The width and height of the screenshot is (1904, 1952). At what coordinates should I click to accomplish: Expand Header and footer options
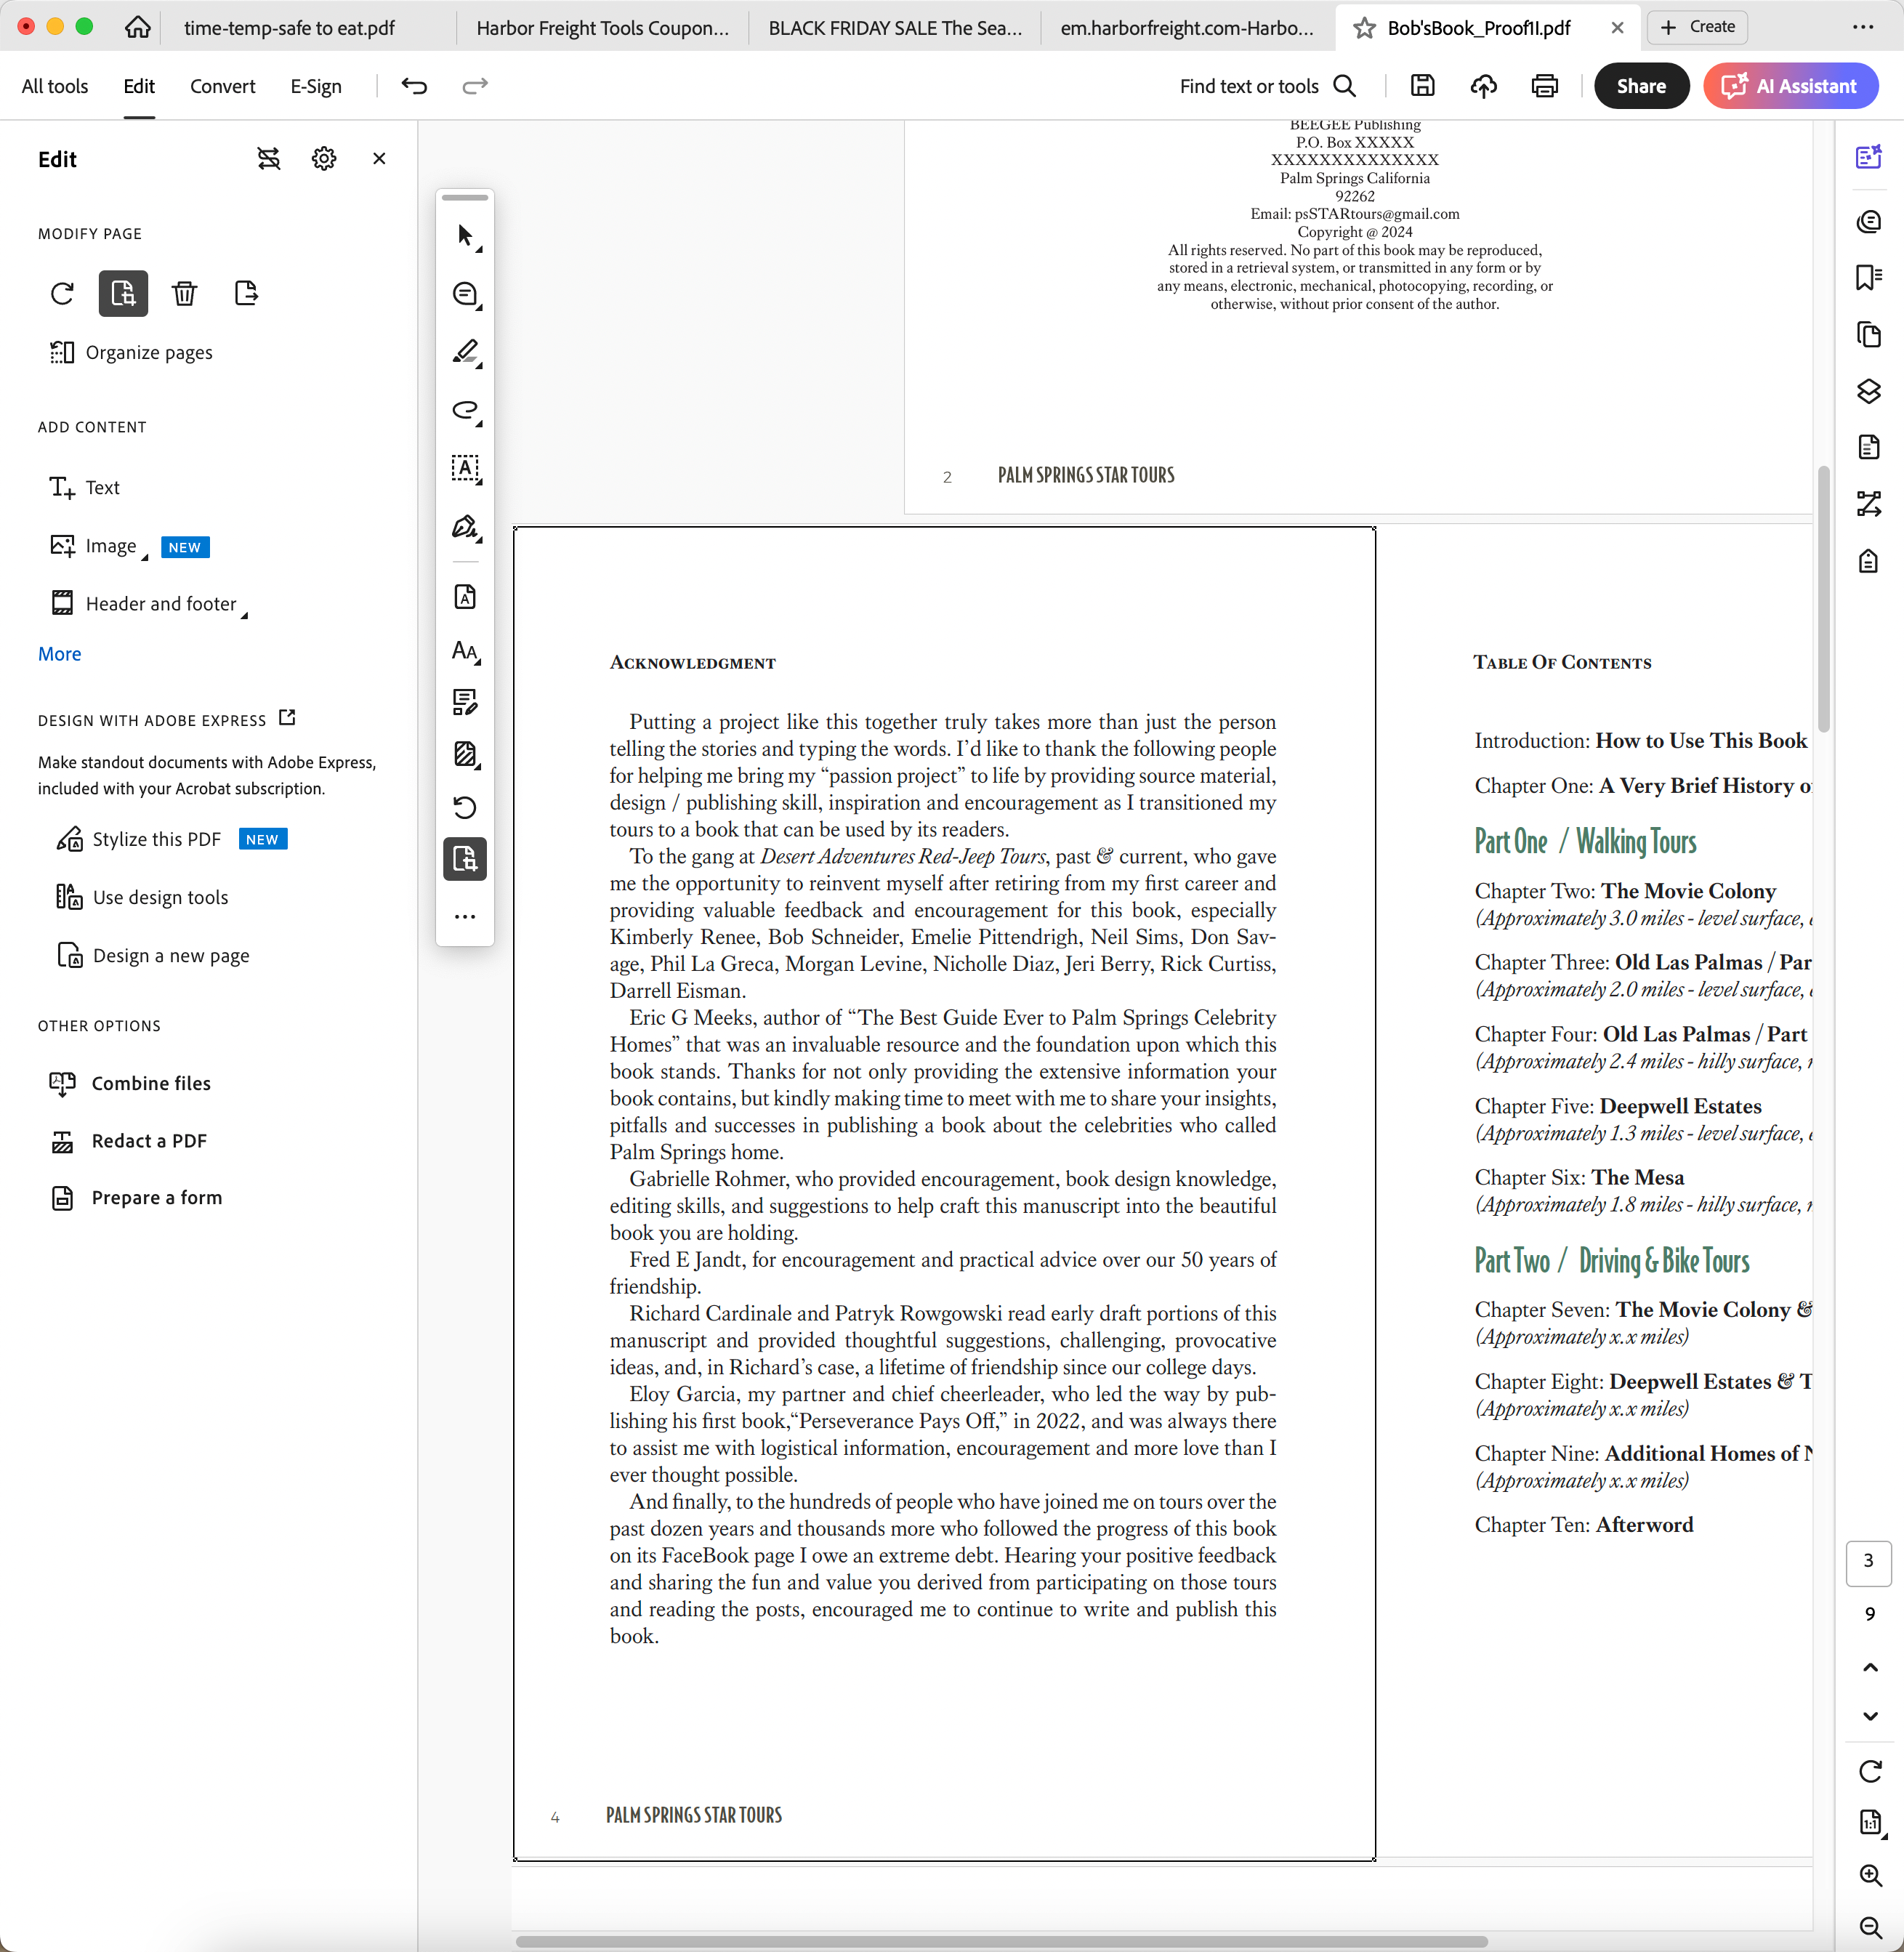pos(245,613)
